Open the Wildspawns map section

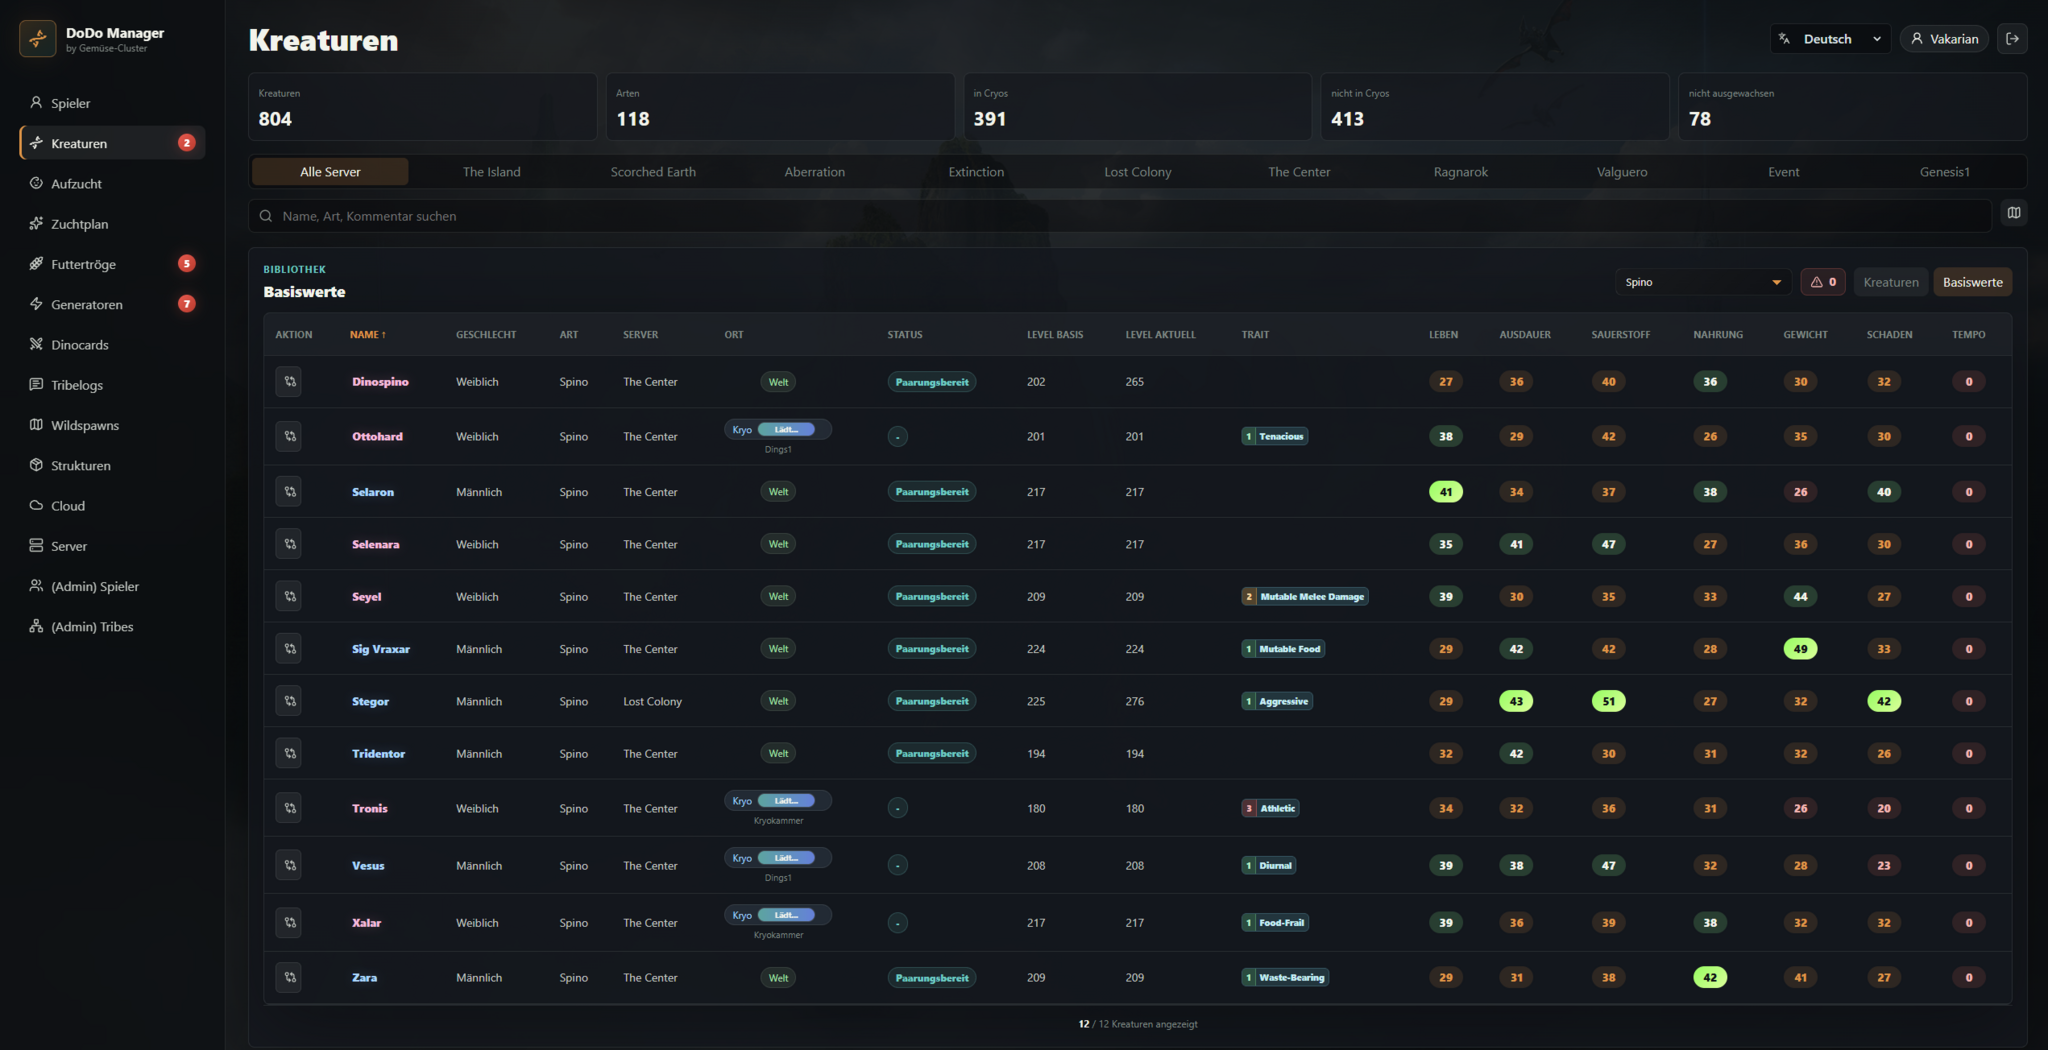(x=112, y=425)
